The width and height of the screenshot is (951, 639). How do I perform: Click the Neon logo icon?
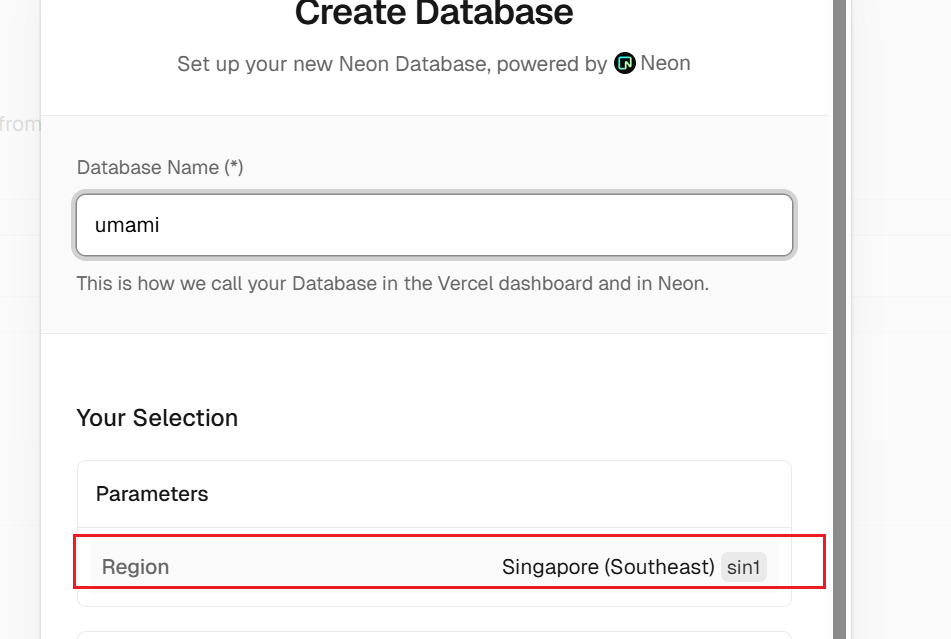pyautogui.click(x=625, y=64)
